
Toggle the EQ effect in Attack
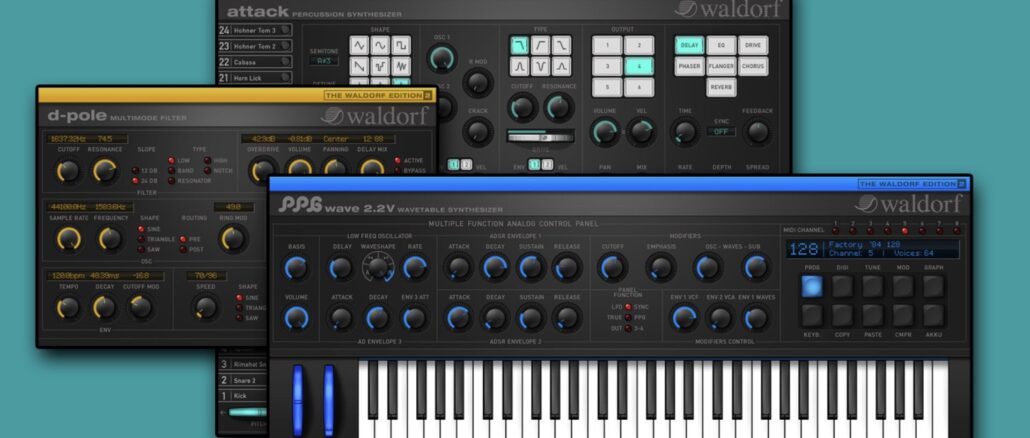[721, 45]
